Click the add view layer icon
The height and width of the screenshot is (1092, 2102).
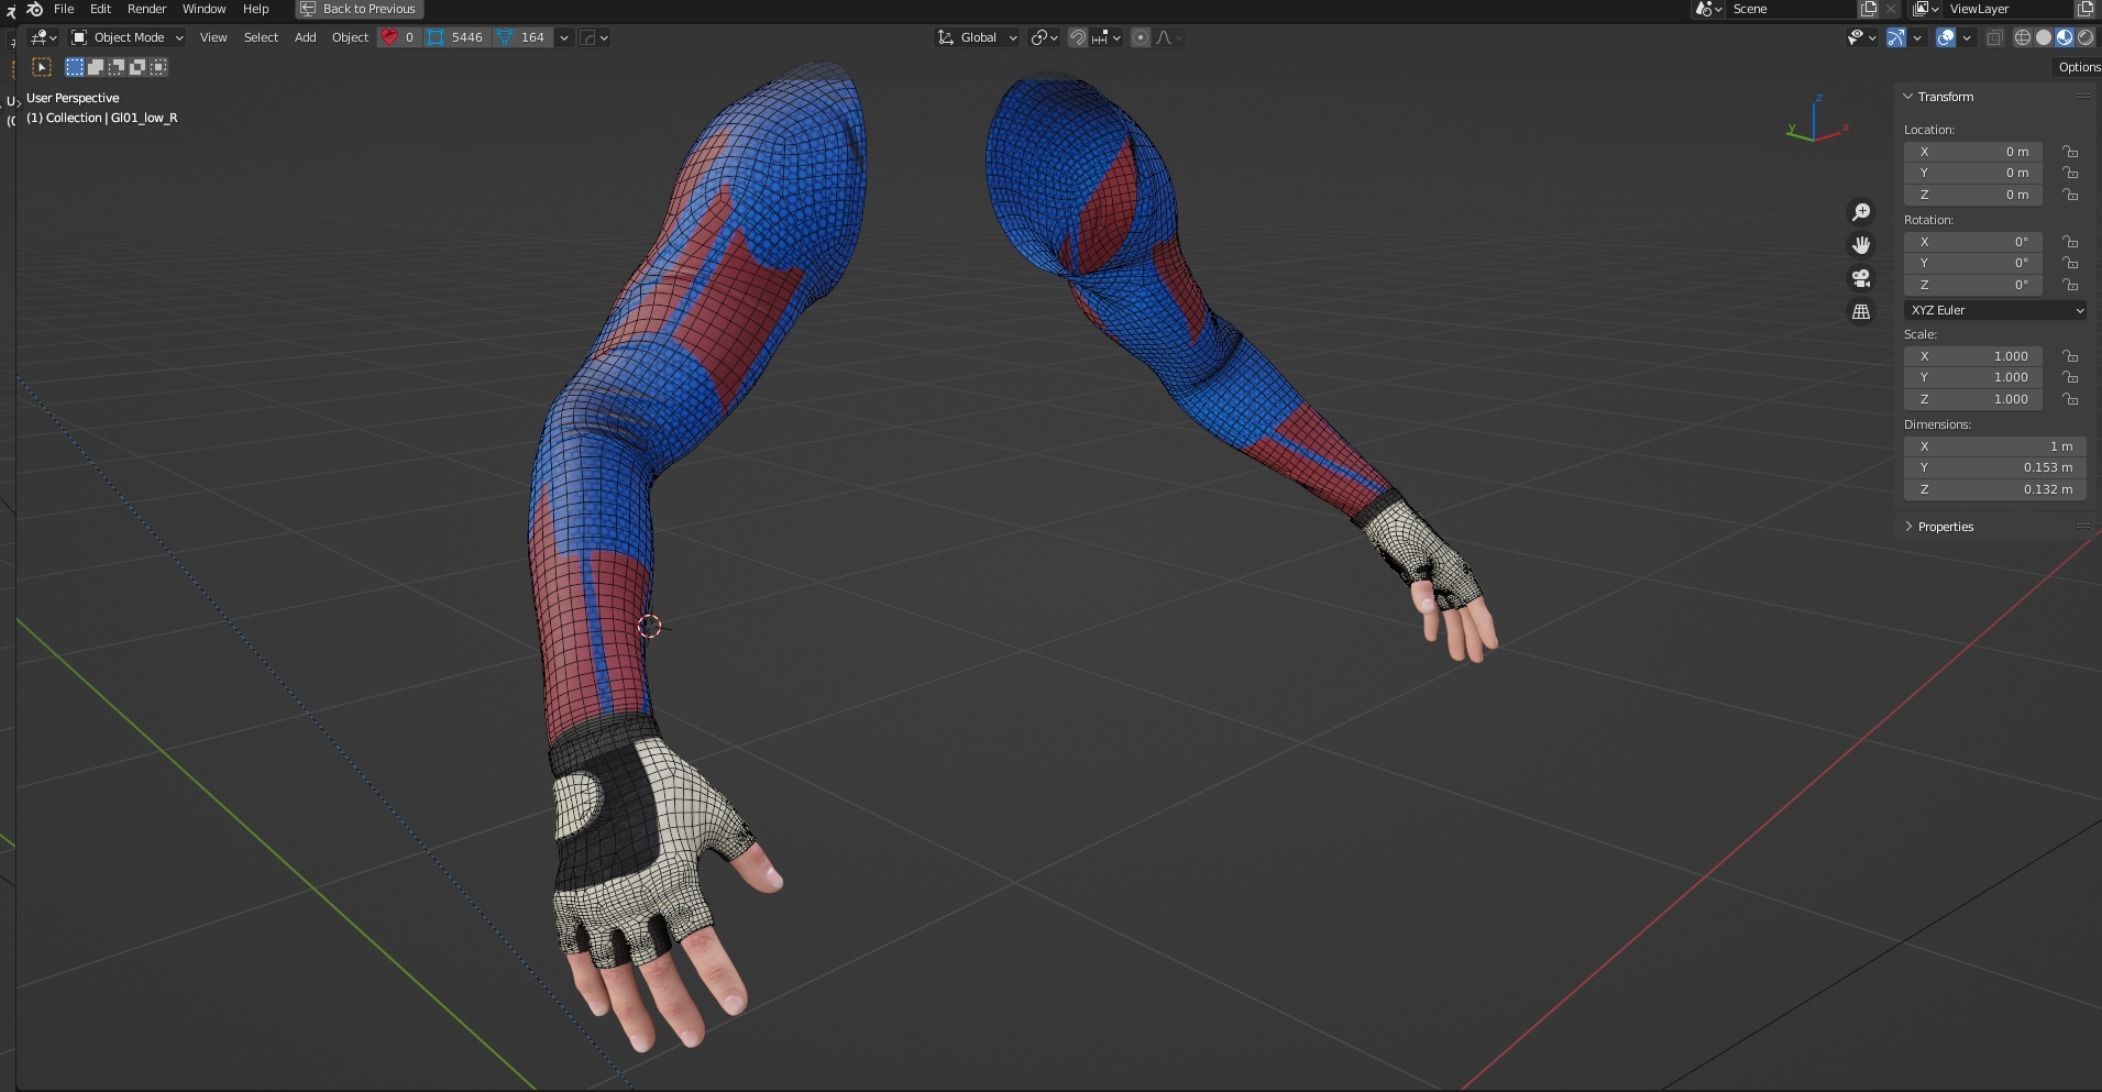(2085, 9)
